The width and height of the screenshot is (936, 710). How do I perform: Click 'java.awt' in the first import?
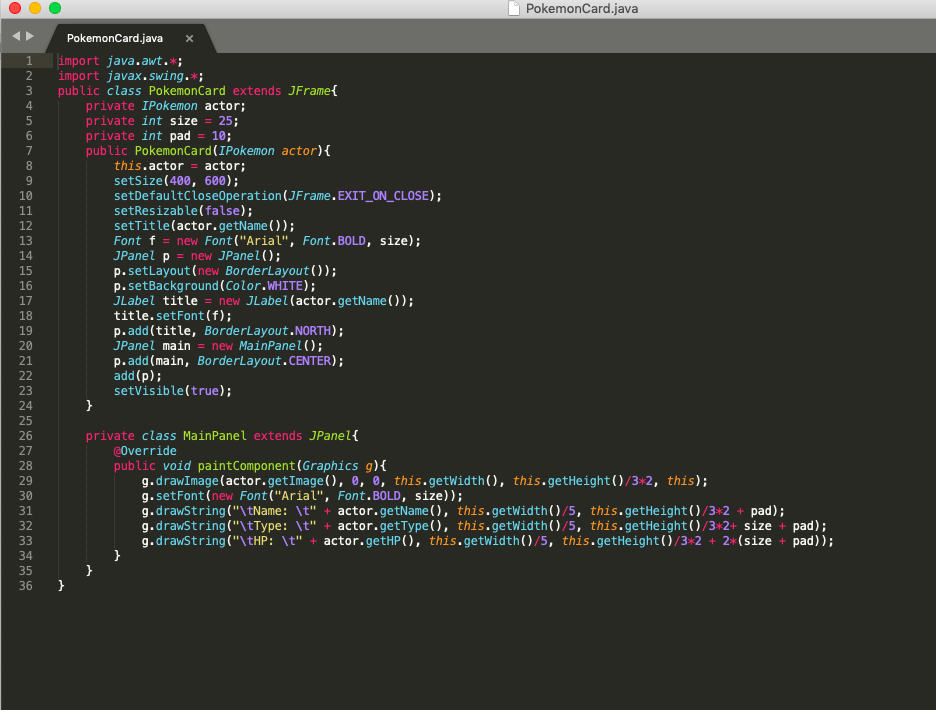pos(135,61)
